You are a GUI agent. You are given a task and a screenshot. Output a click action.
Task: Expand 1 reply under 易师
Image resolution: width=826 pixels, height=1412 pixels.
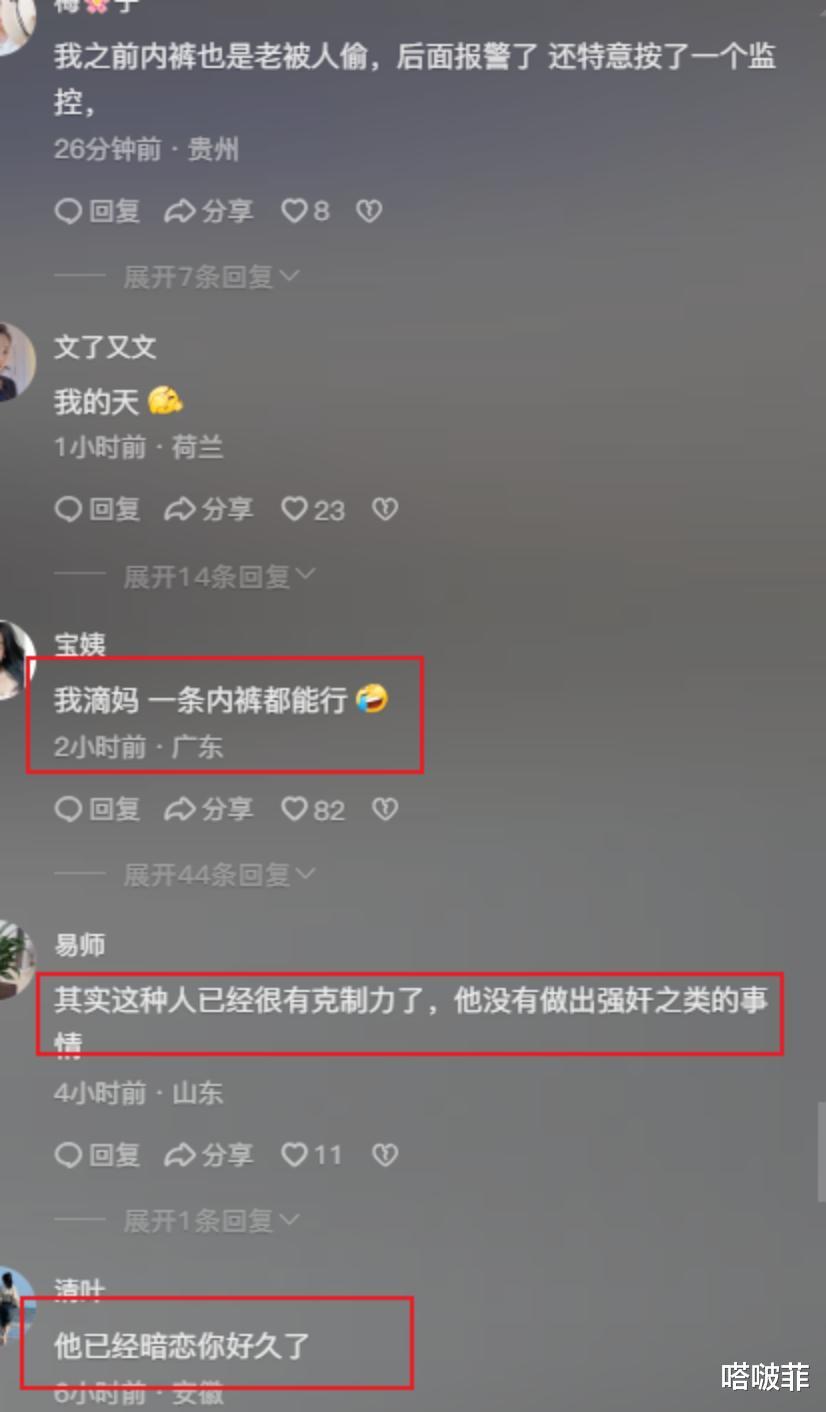tap(211, 1220)
